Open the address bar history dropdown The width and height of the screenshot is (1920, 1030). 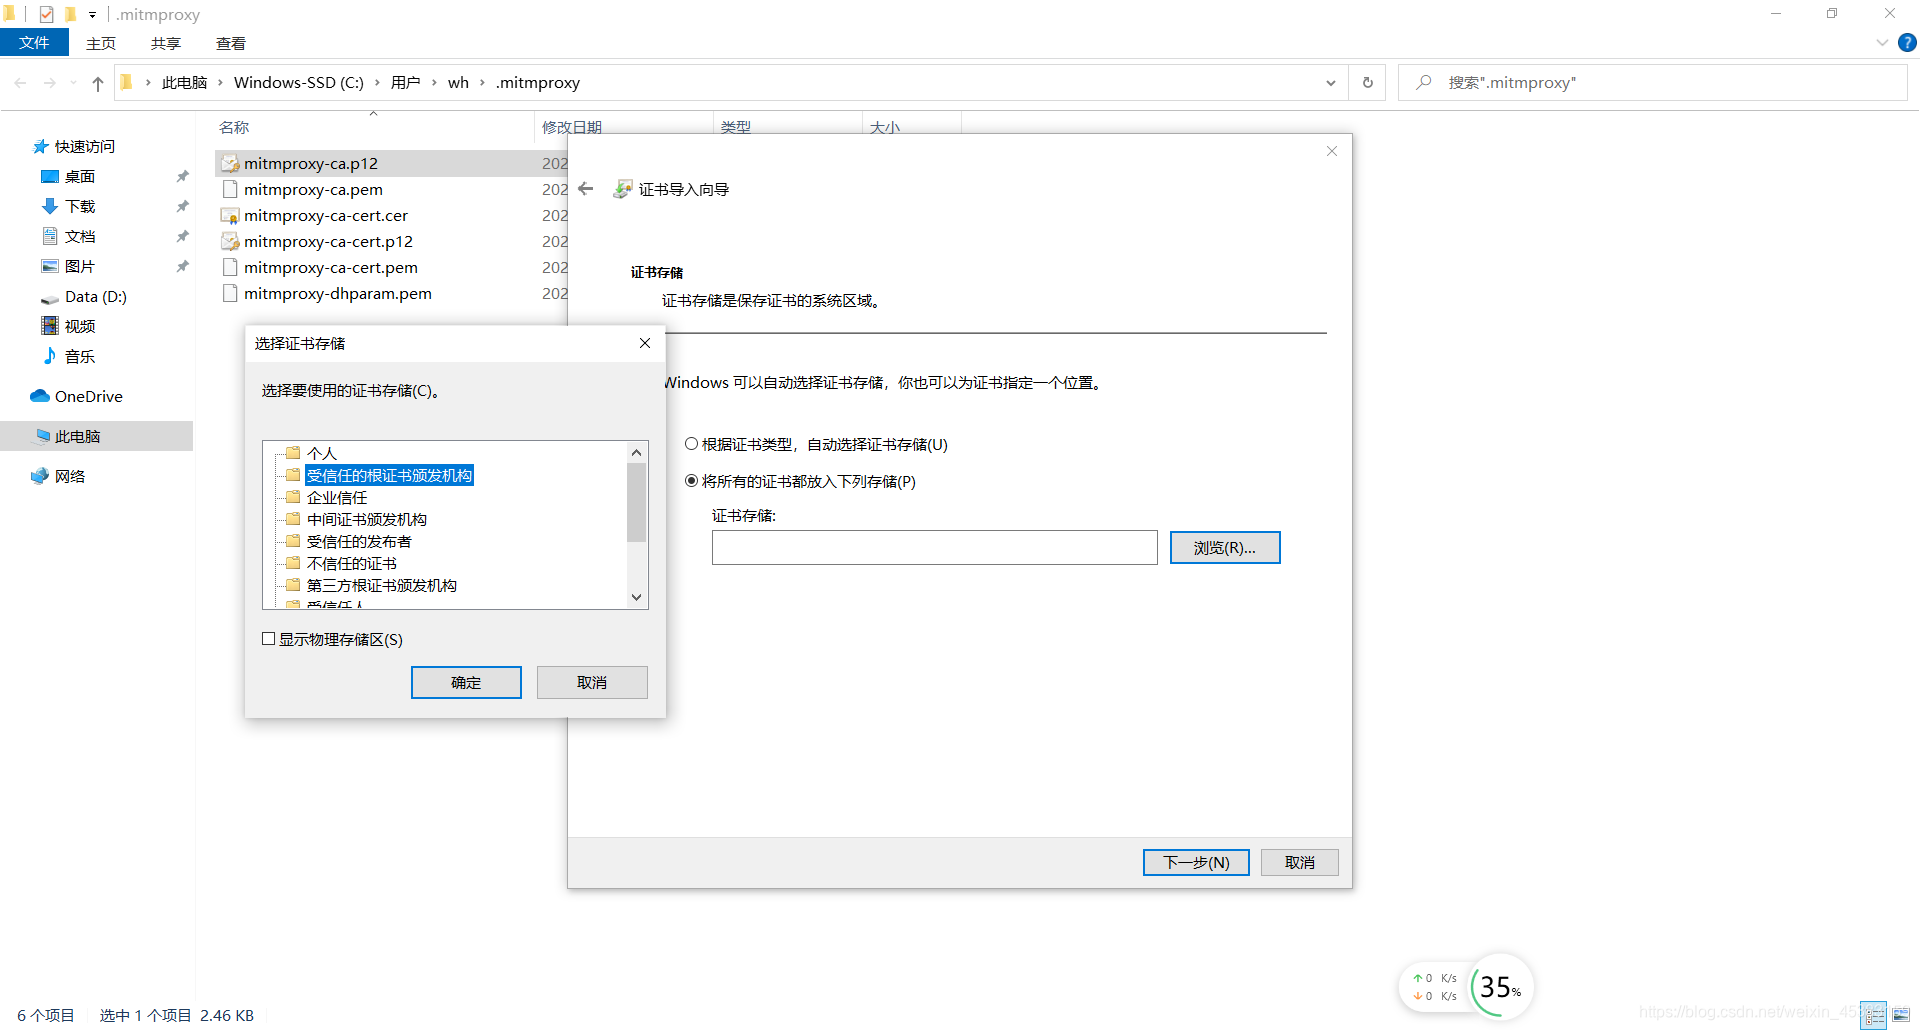(x=1330, y=82)
